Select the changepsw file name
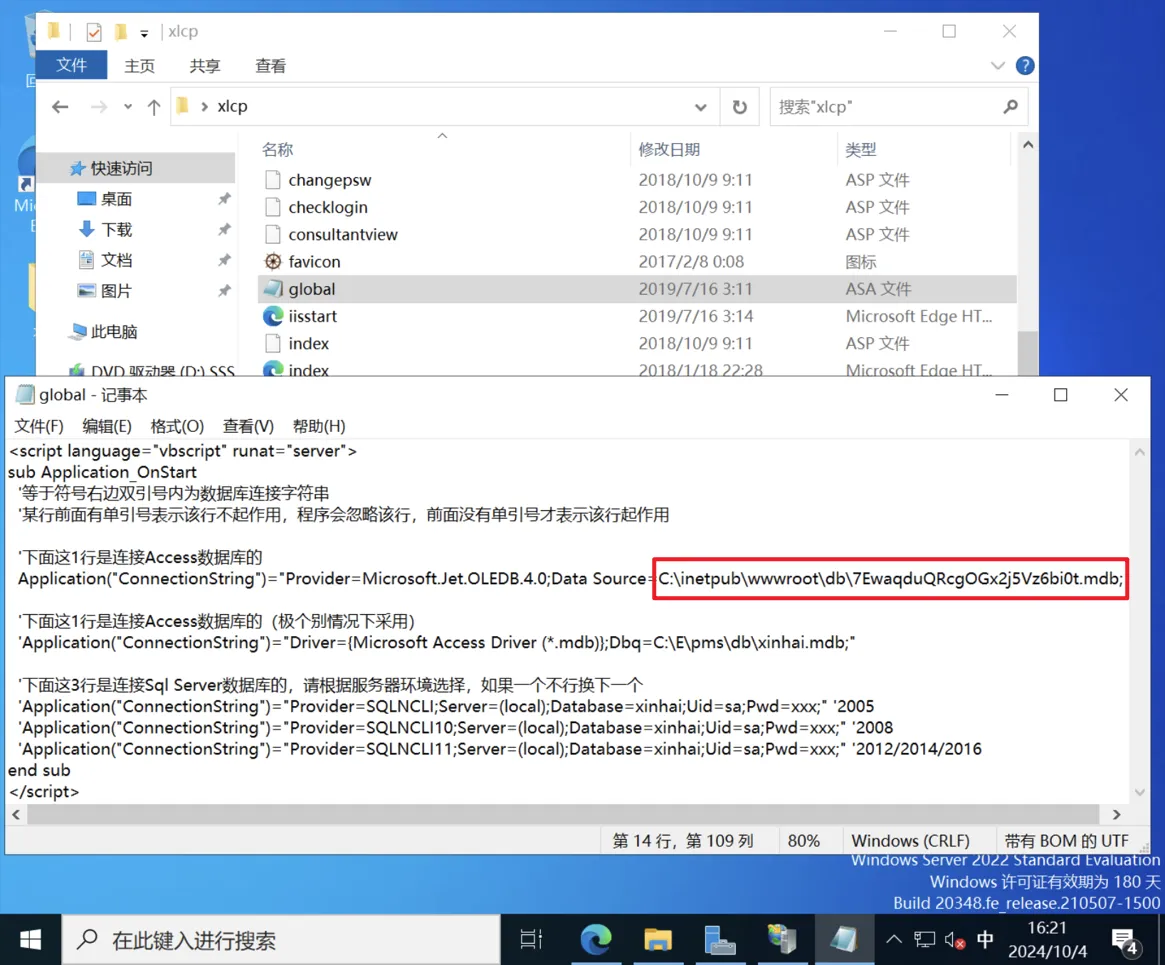Screen dimensions: 1165x965 (x=330, y=181)
